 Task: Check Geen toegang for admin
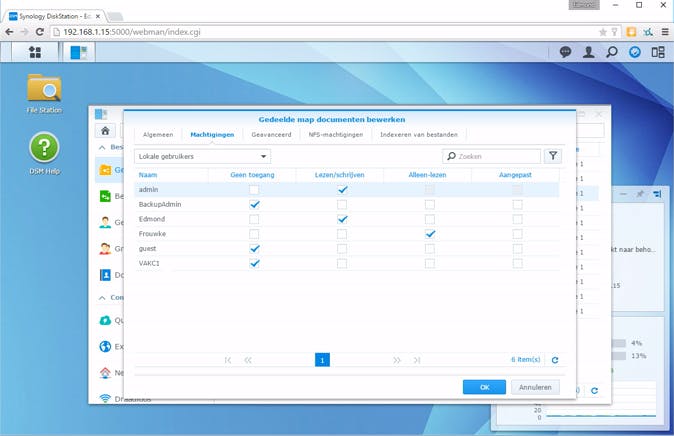254,190
